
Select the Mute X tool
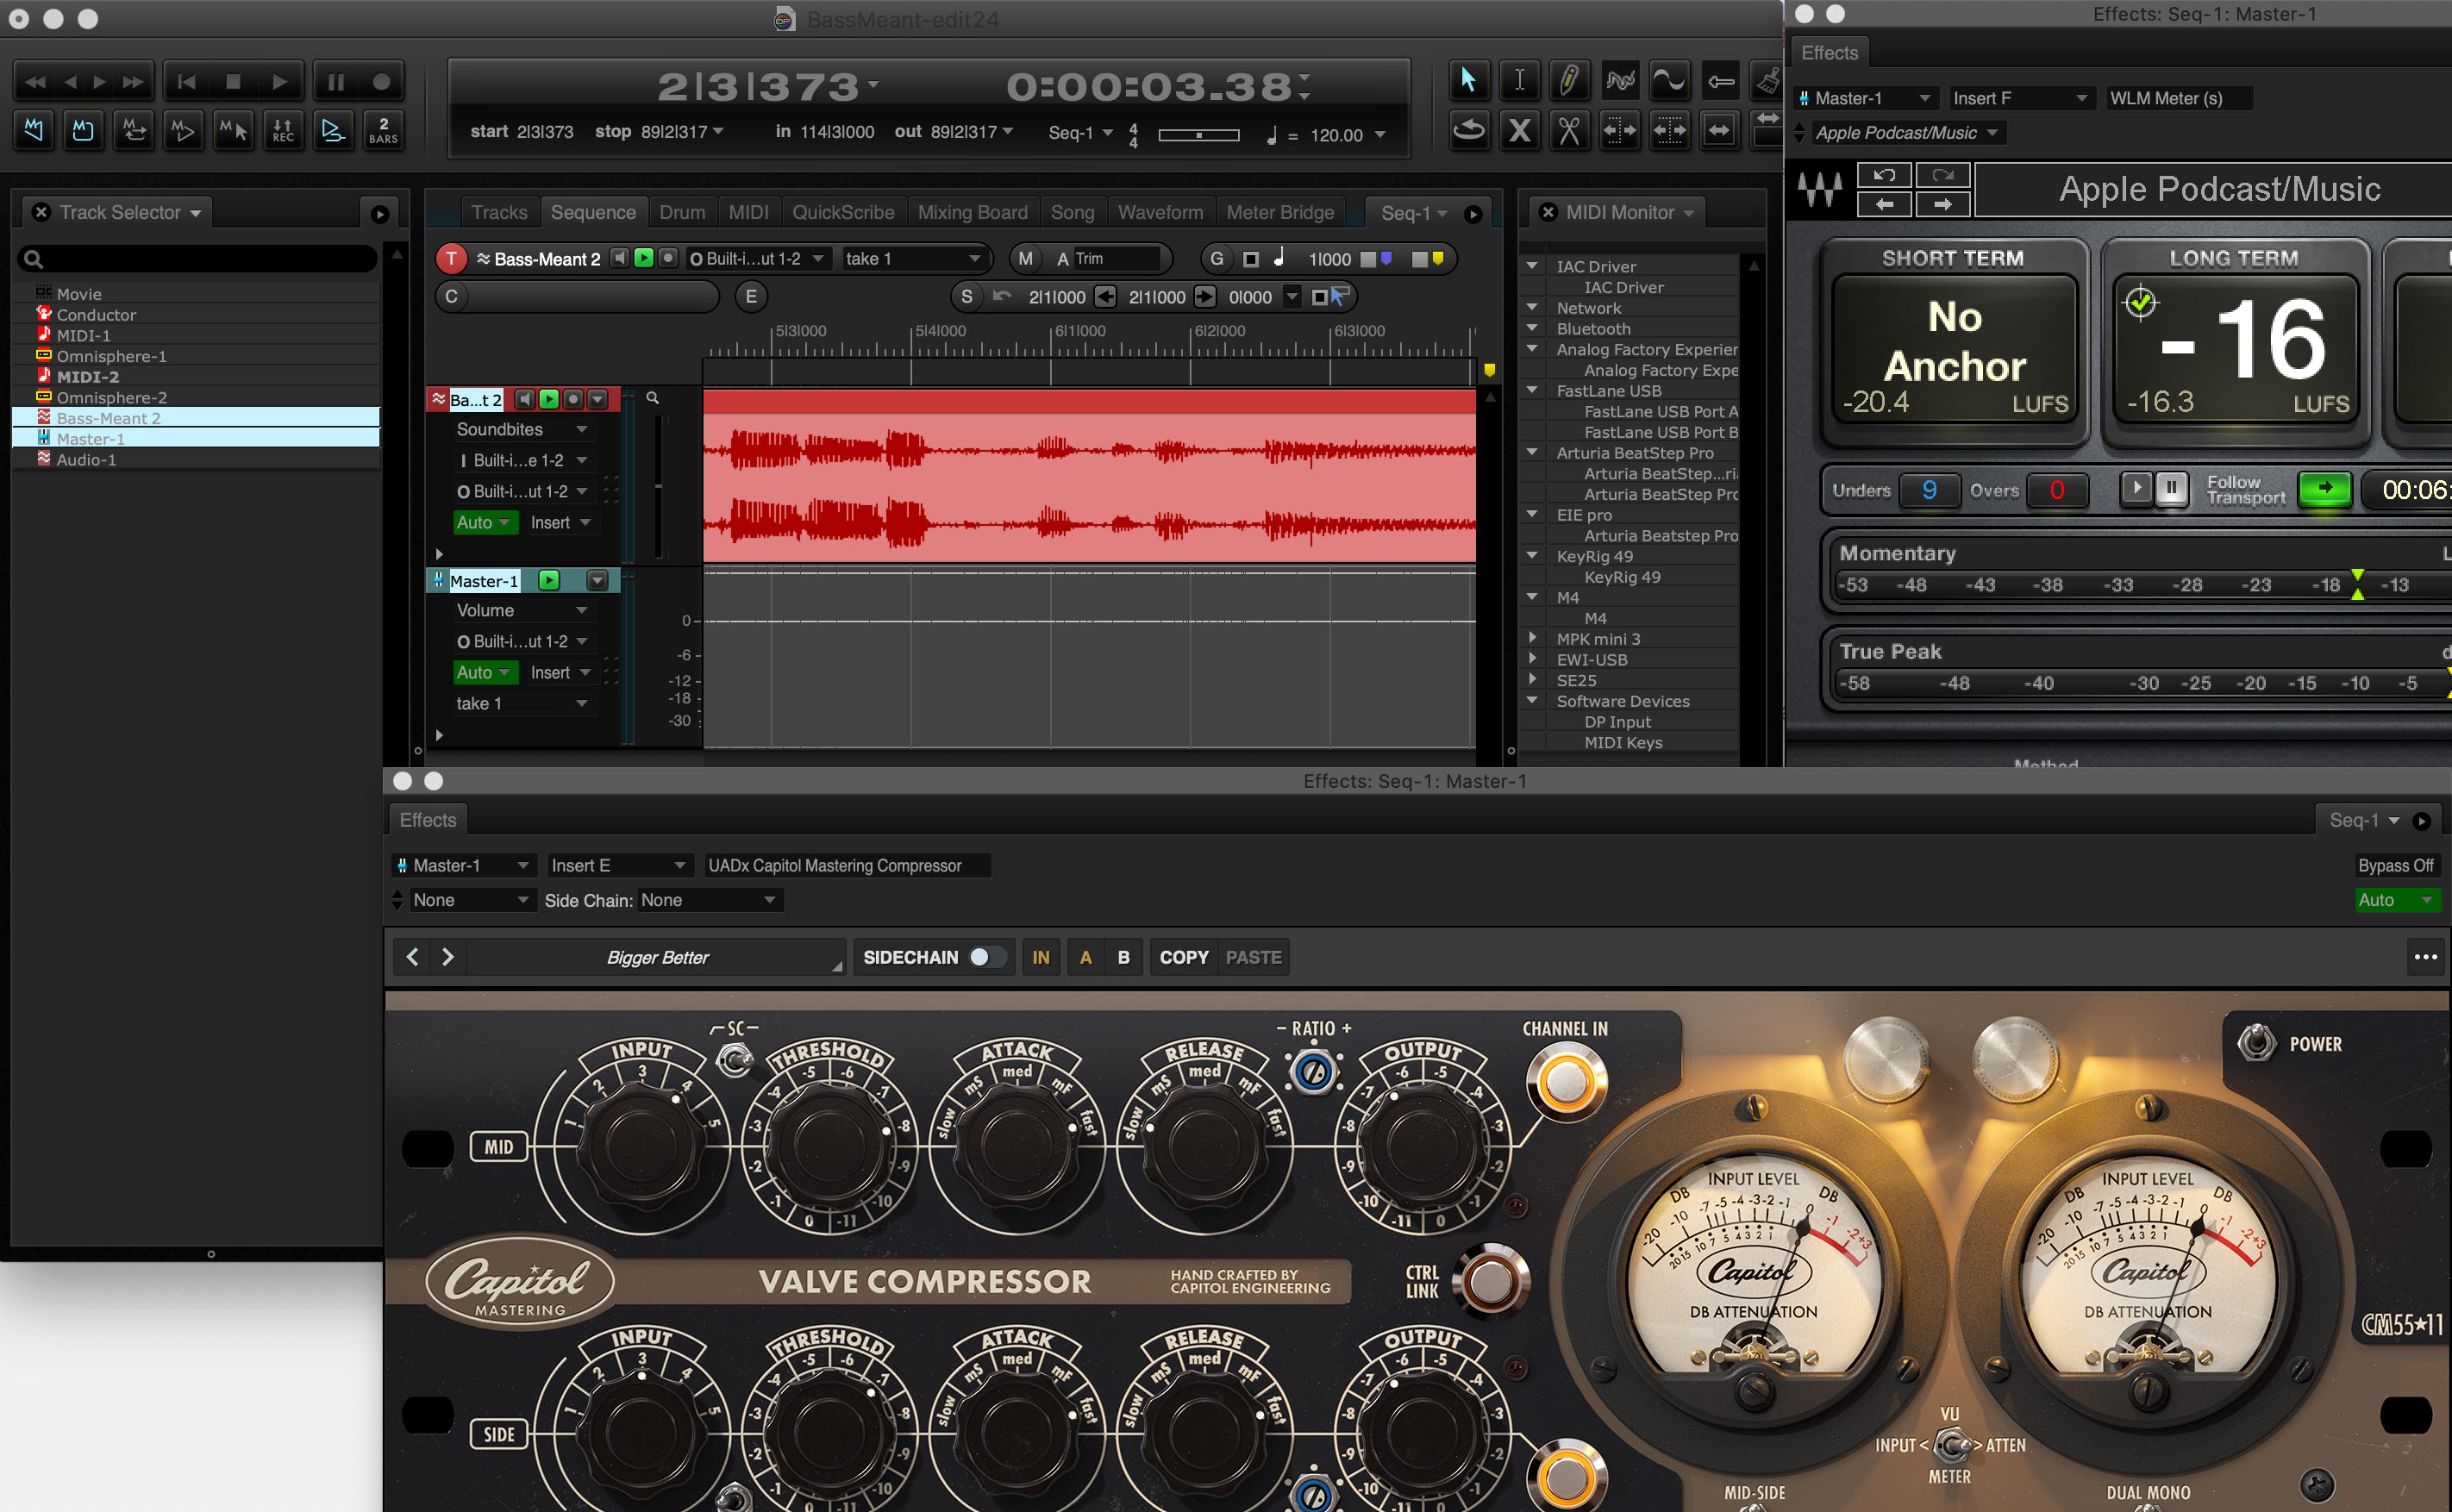[x=1519, y=130]
